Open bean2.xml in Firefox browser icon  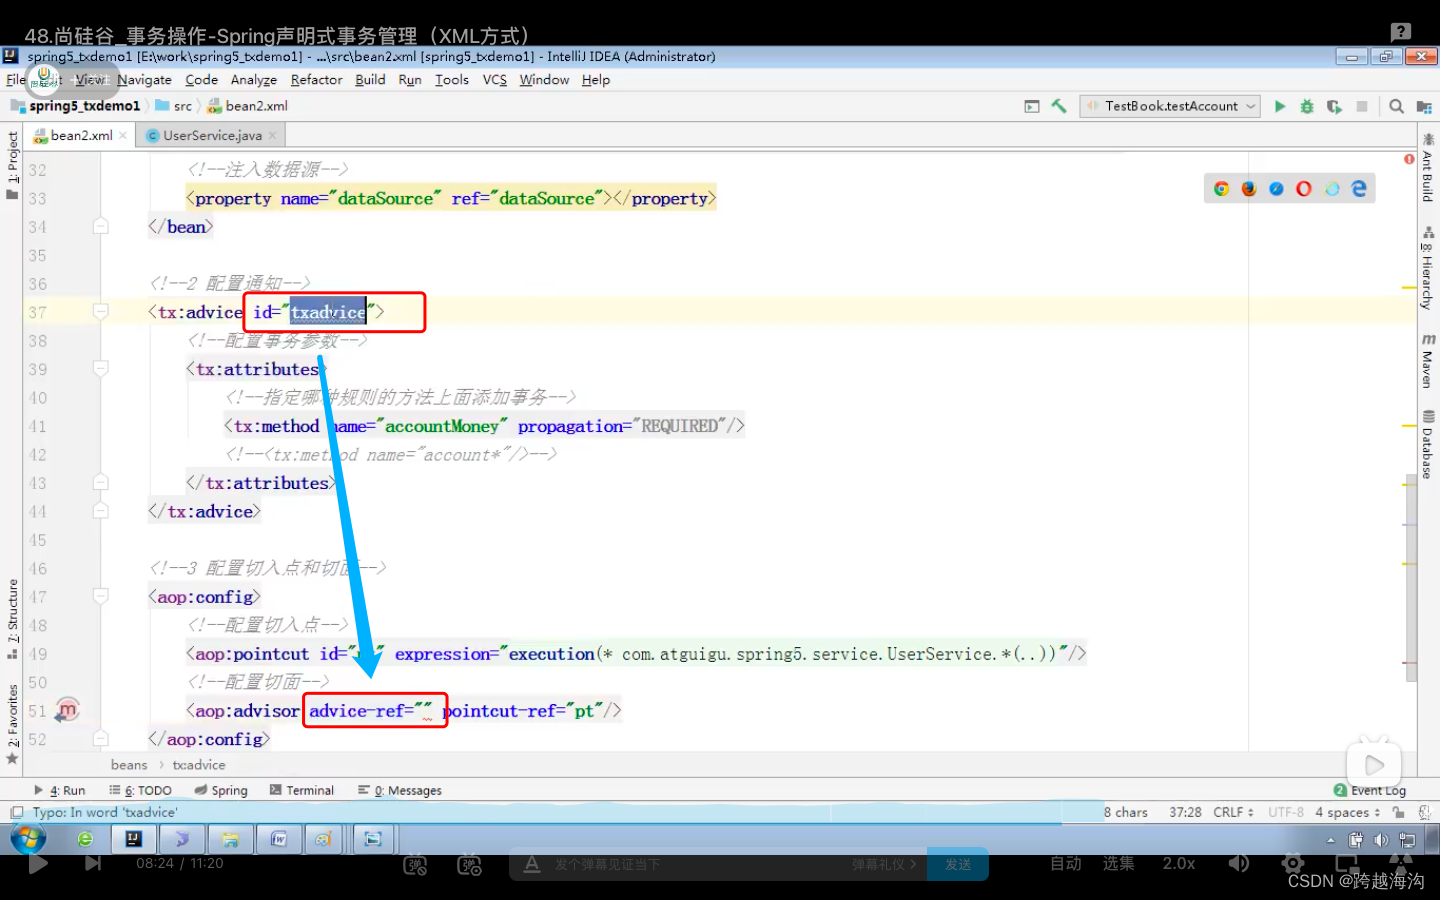coord(1249,188)
